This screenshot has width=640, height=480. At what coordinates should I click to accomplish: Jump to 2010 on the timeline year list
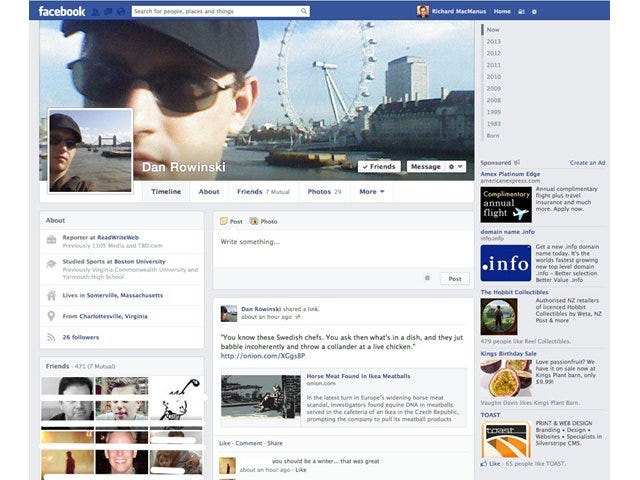click(493, 76)
